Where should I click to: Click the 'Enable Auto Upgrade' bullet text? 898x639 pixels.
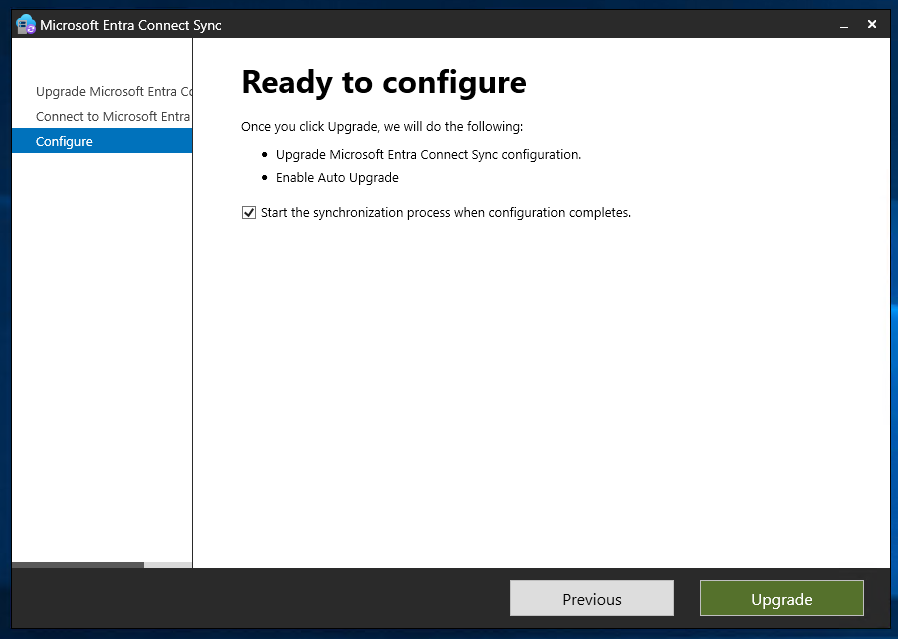337,178
